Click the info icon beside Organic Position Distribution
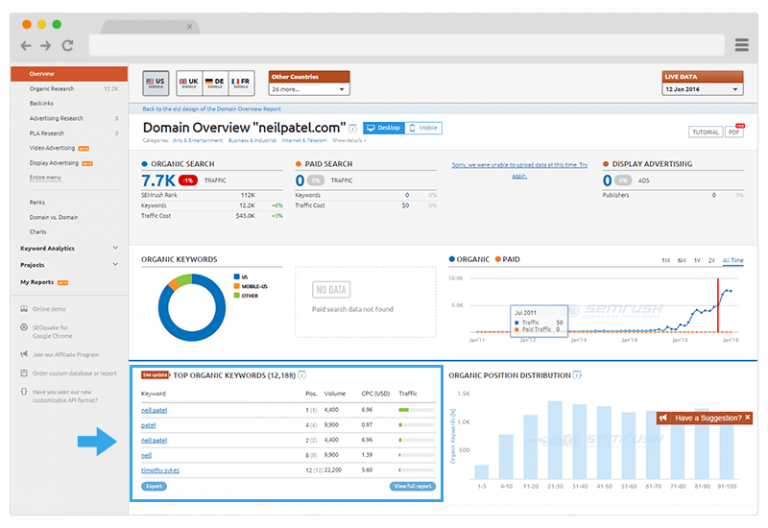 (580, 375)
